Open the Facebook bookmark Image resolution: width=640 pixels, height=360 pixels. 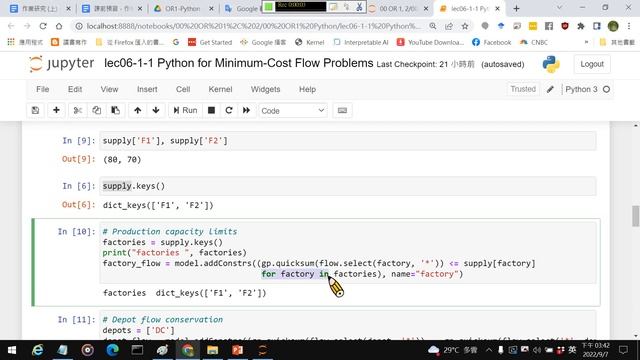tap(491, 42)
